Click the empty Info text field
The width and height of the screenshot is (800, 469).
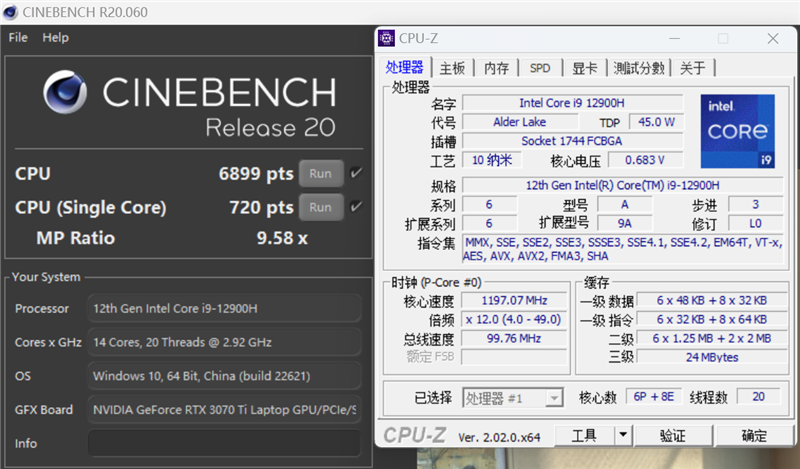point(224,443)
